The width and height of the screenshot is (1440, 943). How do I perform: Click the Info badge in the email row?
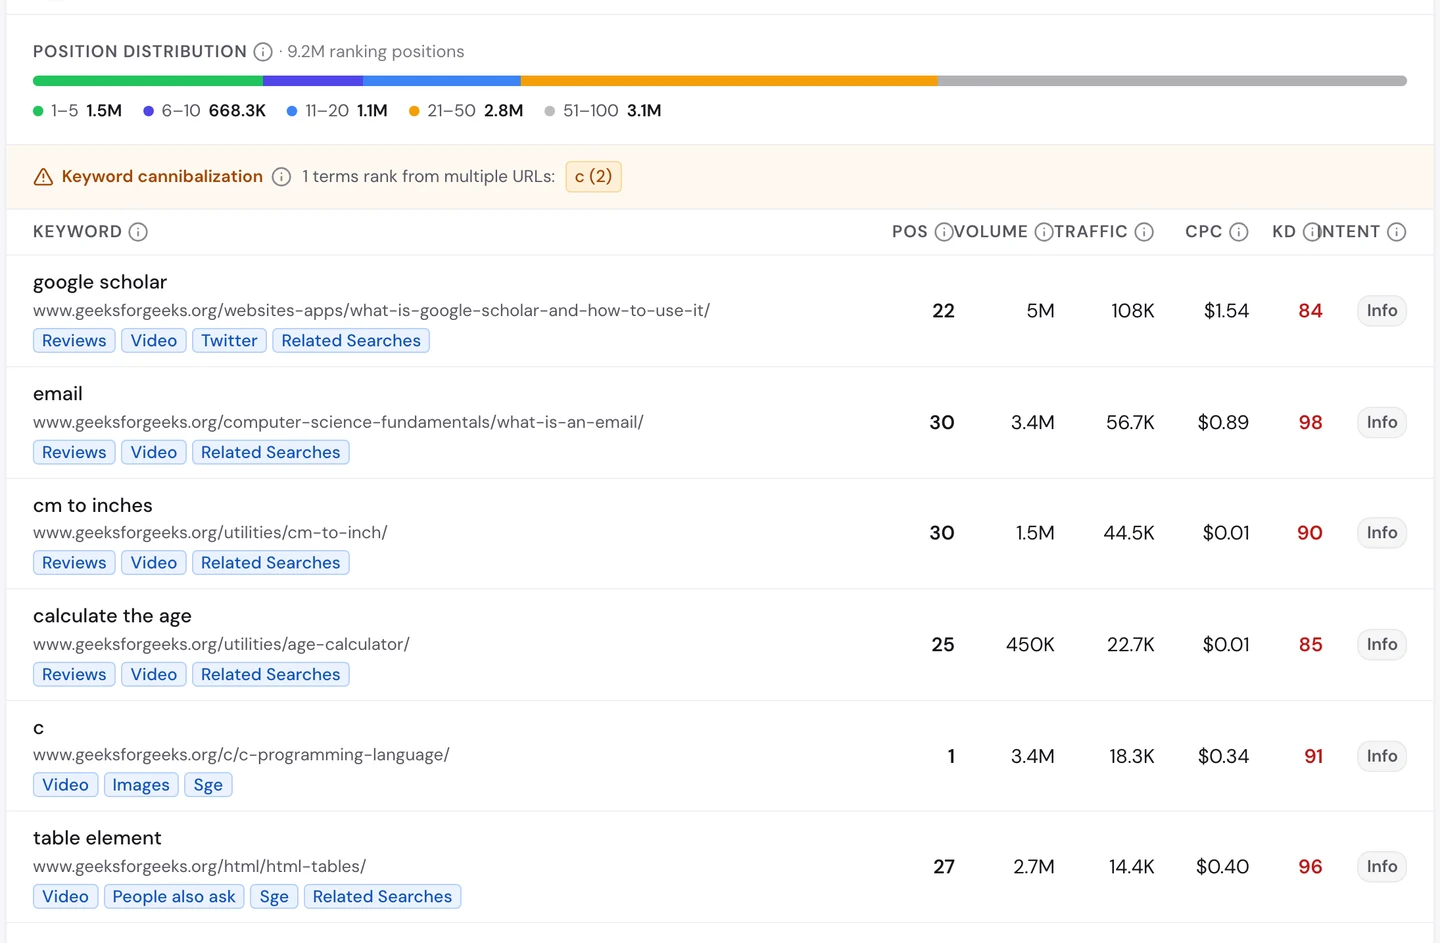coord(1382,423)
